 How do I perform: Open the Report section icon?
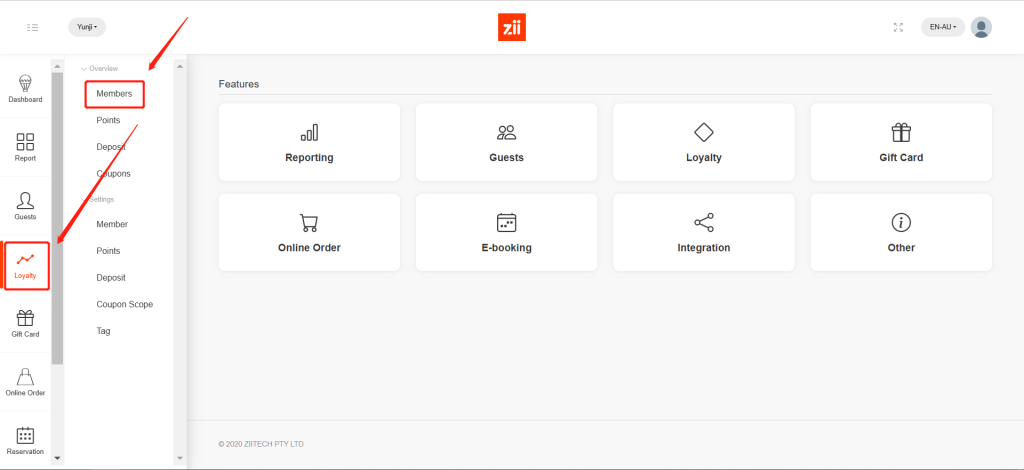point(26,147)
